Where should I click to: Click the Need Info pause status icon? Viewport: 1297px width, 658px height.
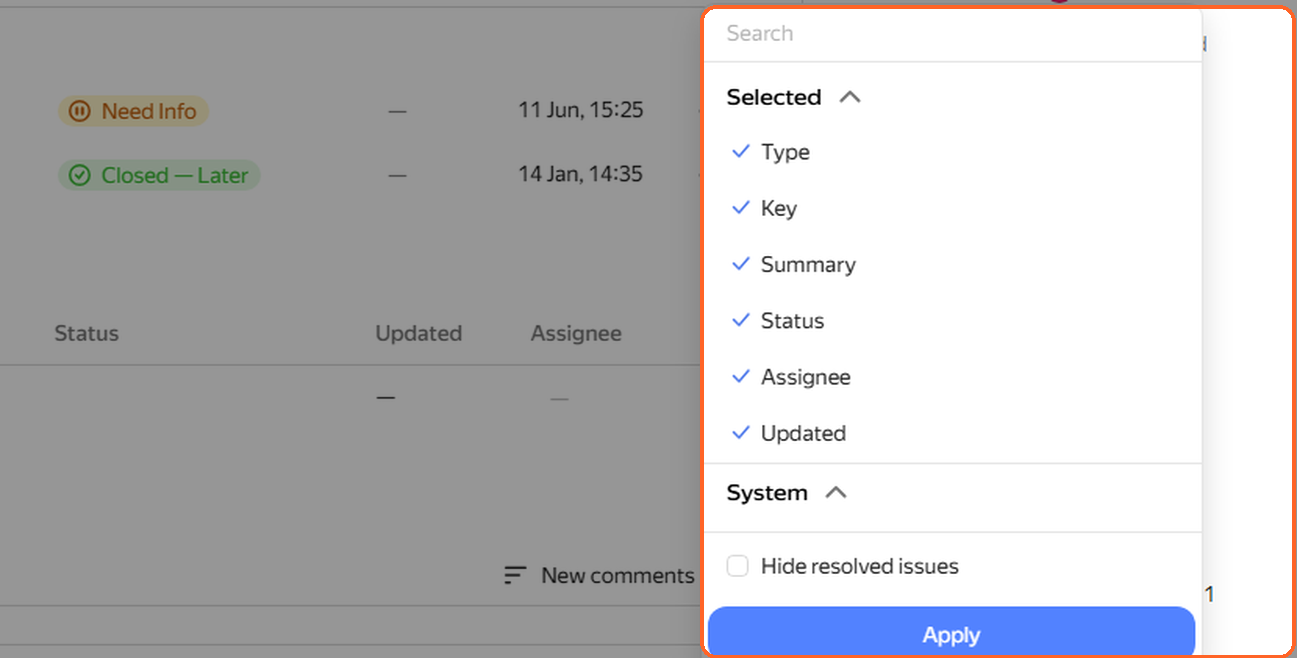(x=81, y=112)
